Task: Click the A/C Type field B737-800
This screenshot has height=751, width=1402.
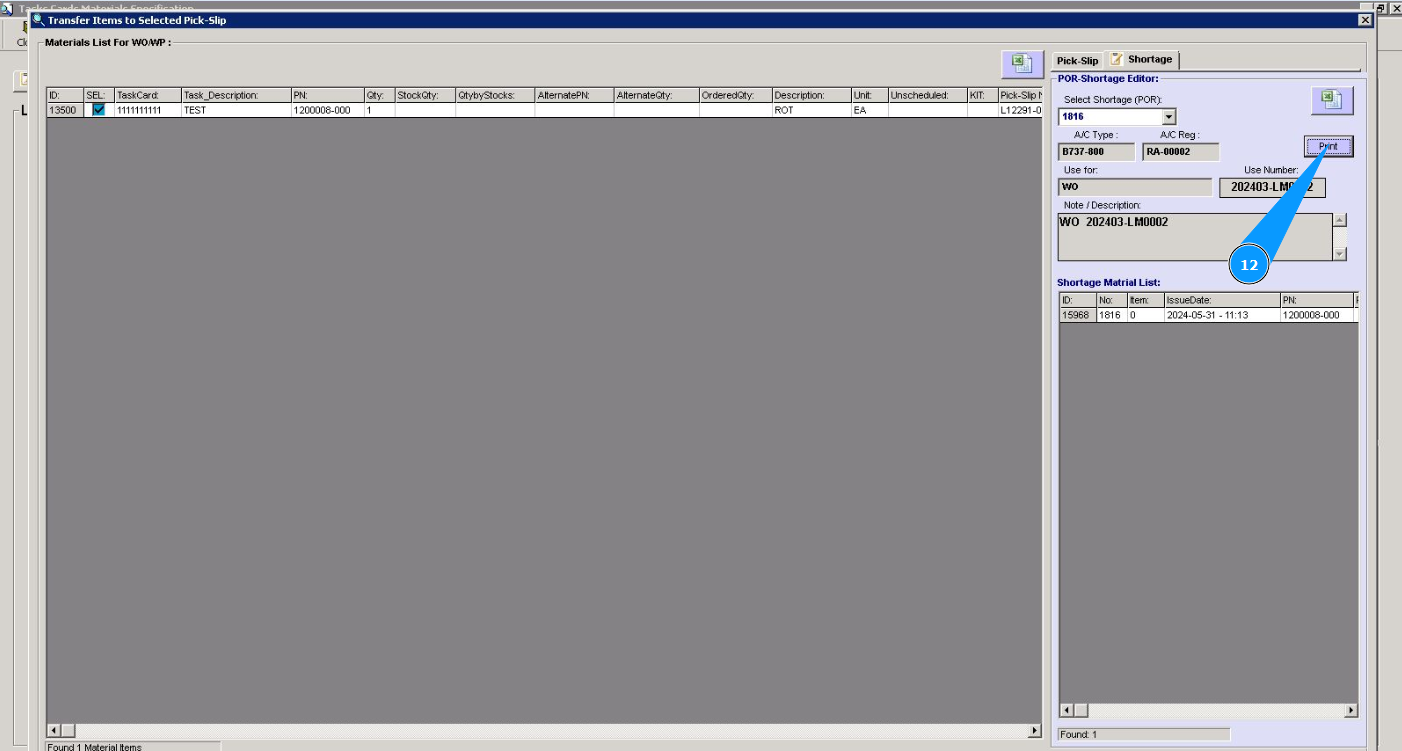Action: [x=1096, y=152]
